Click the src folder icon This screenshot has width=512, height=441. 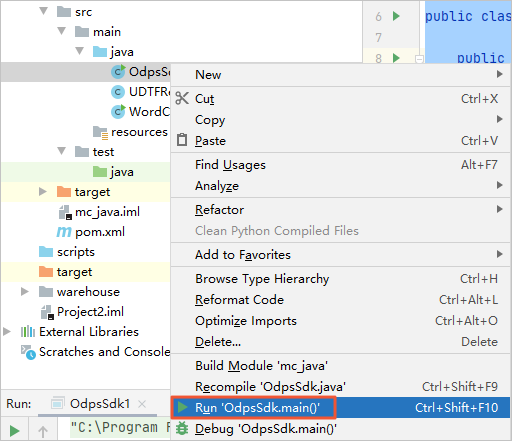64,12
